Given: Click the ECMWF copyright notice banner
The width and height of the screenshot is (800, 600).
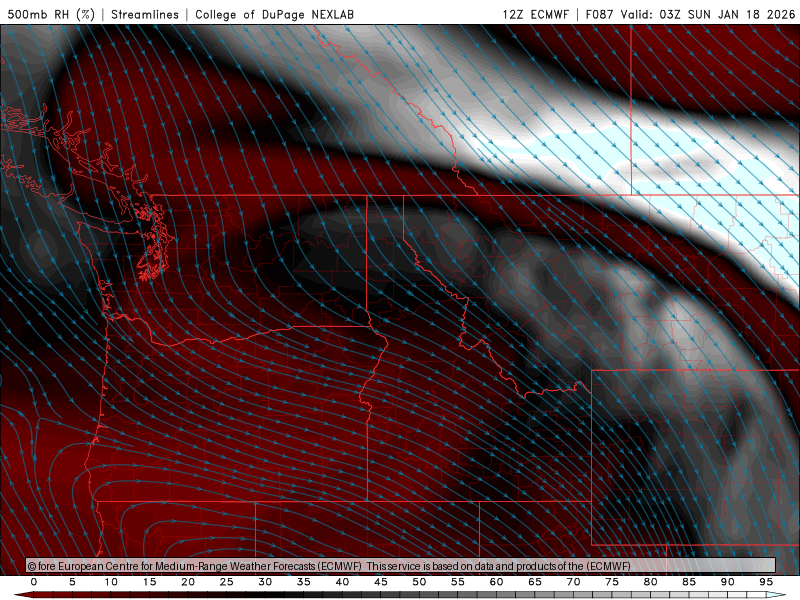Looking at the screenshot, I should coord(401,565).
